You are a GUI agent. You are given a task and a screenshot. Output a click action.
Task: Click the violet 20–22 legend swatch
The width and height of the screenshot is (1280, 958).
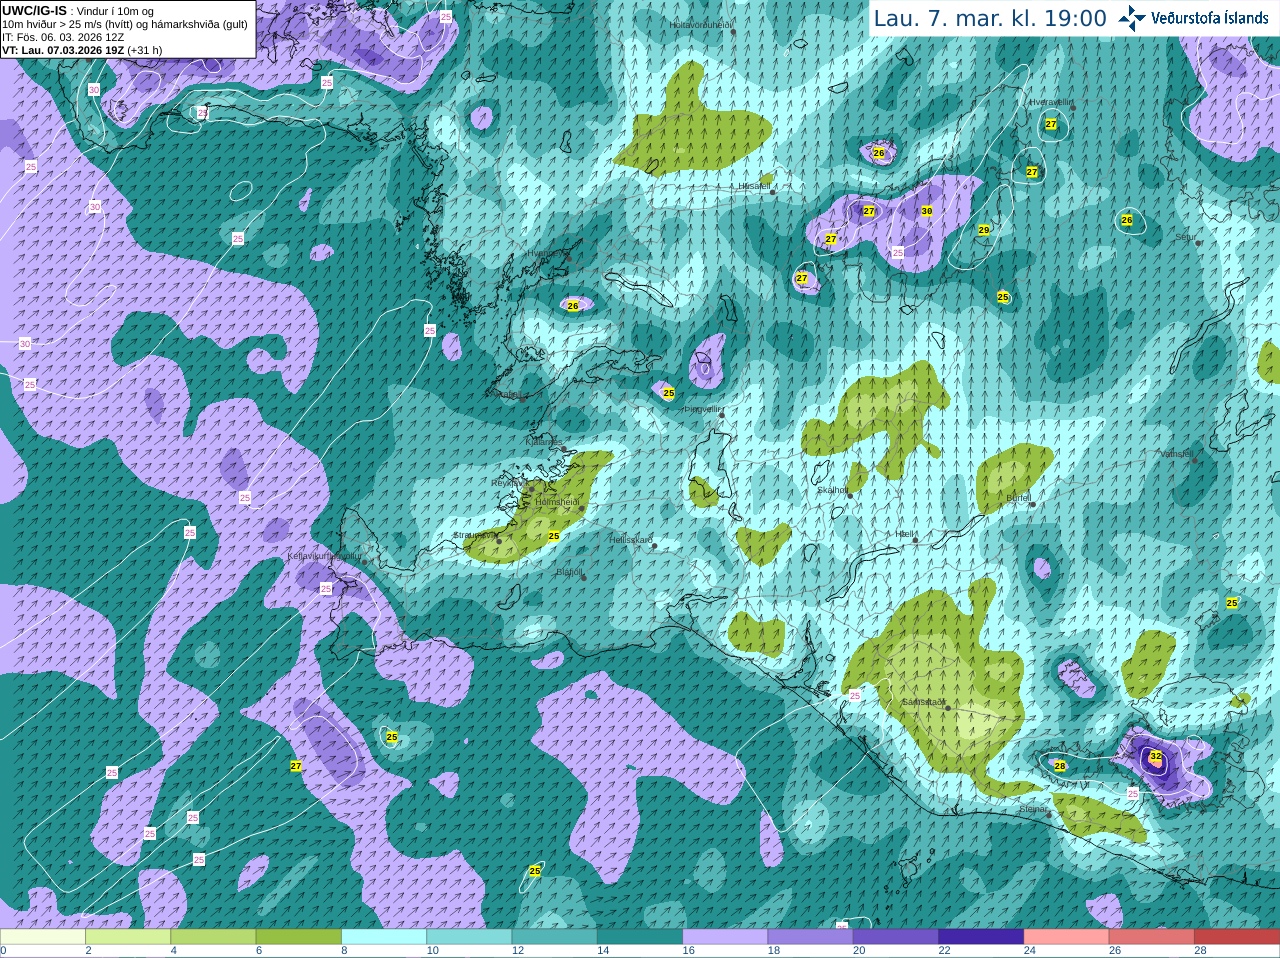[x=896, y=937]
